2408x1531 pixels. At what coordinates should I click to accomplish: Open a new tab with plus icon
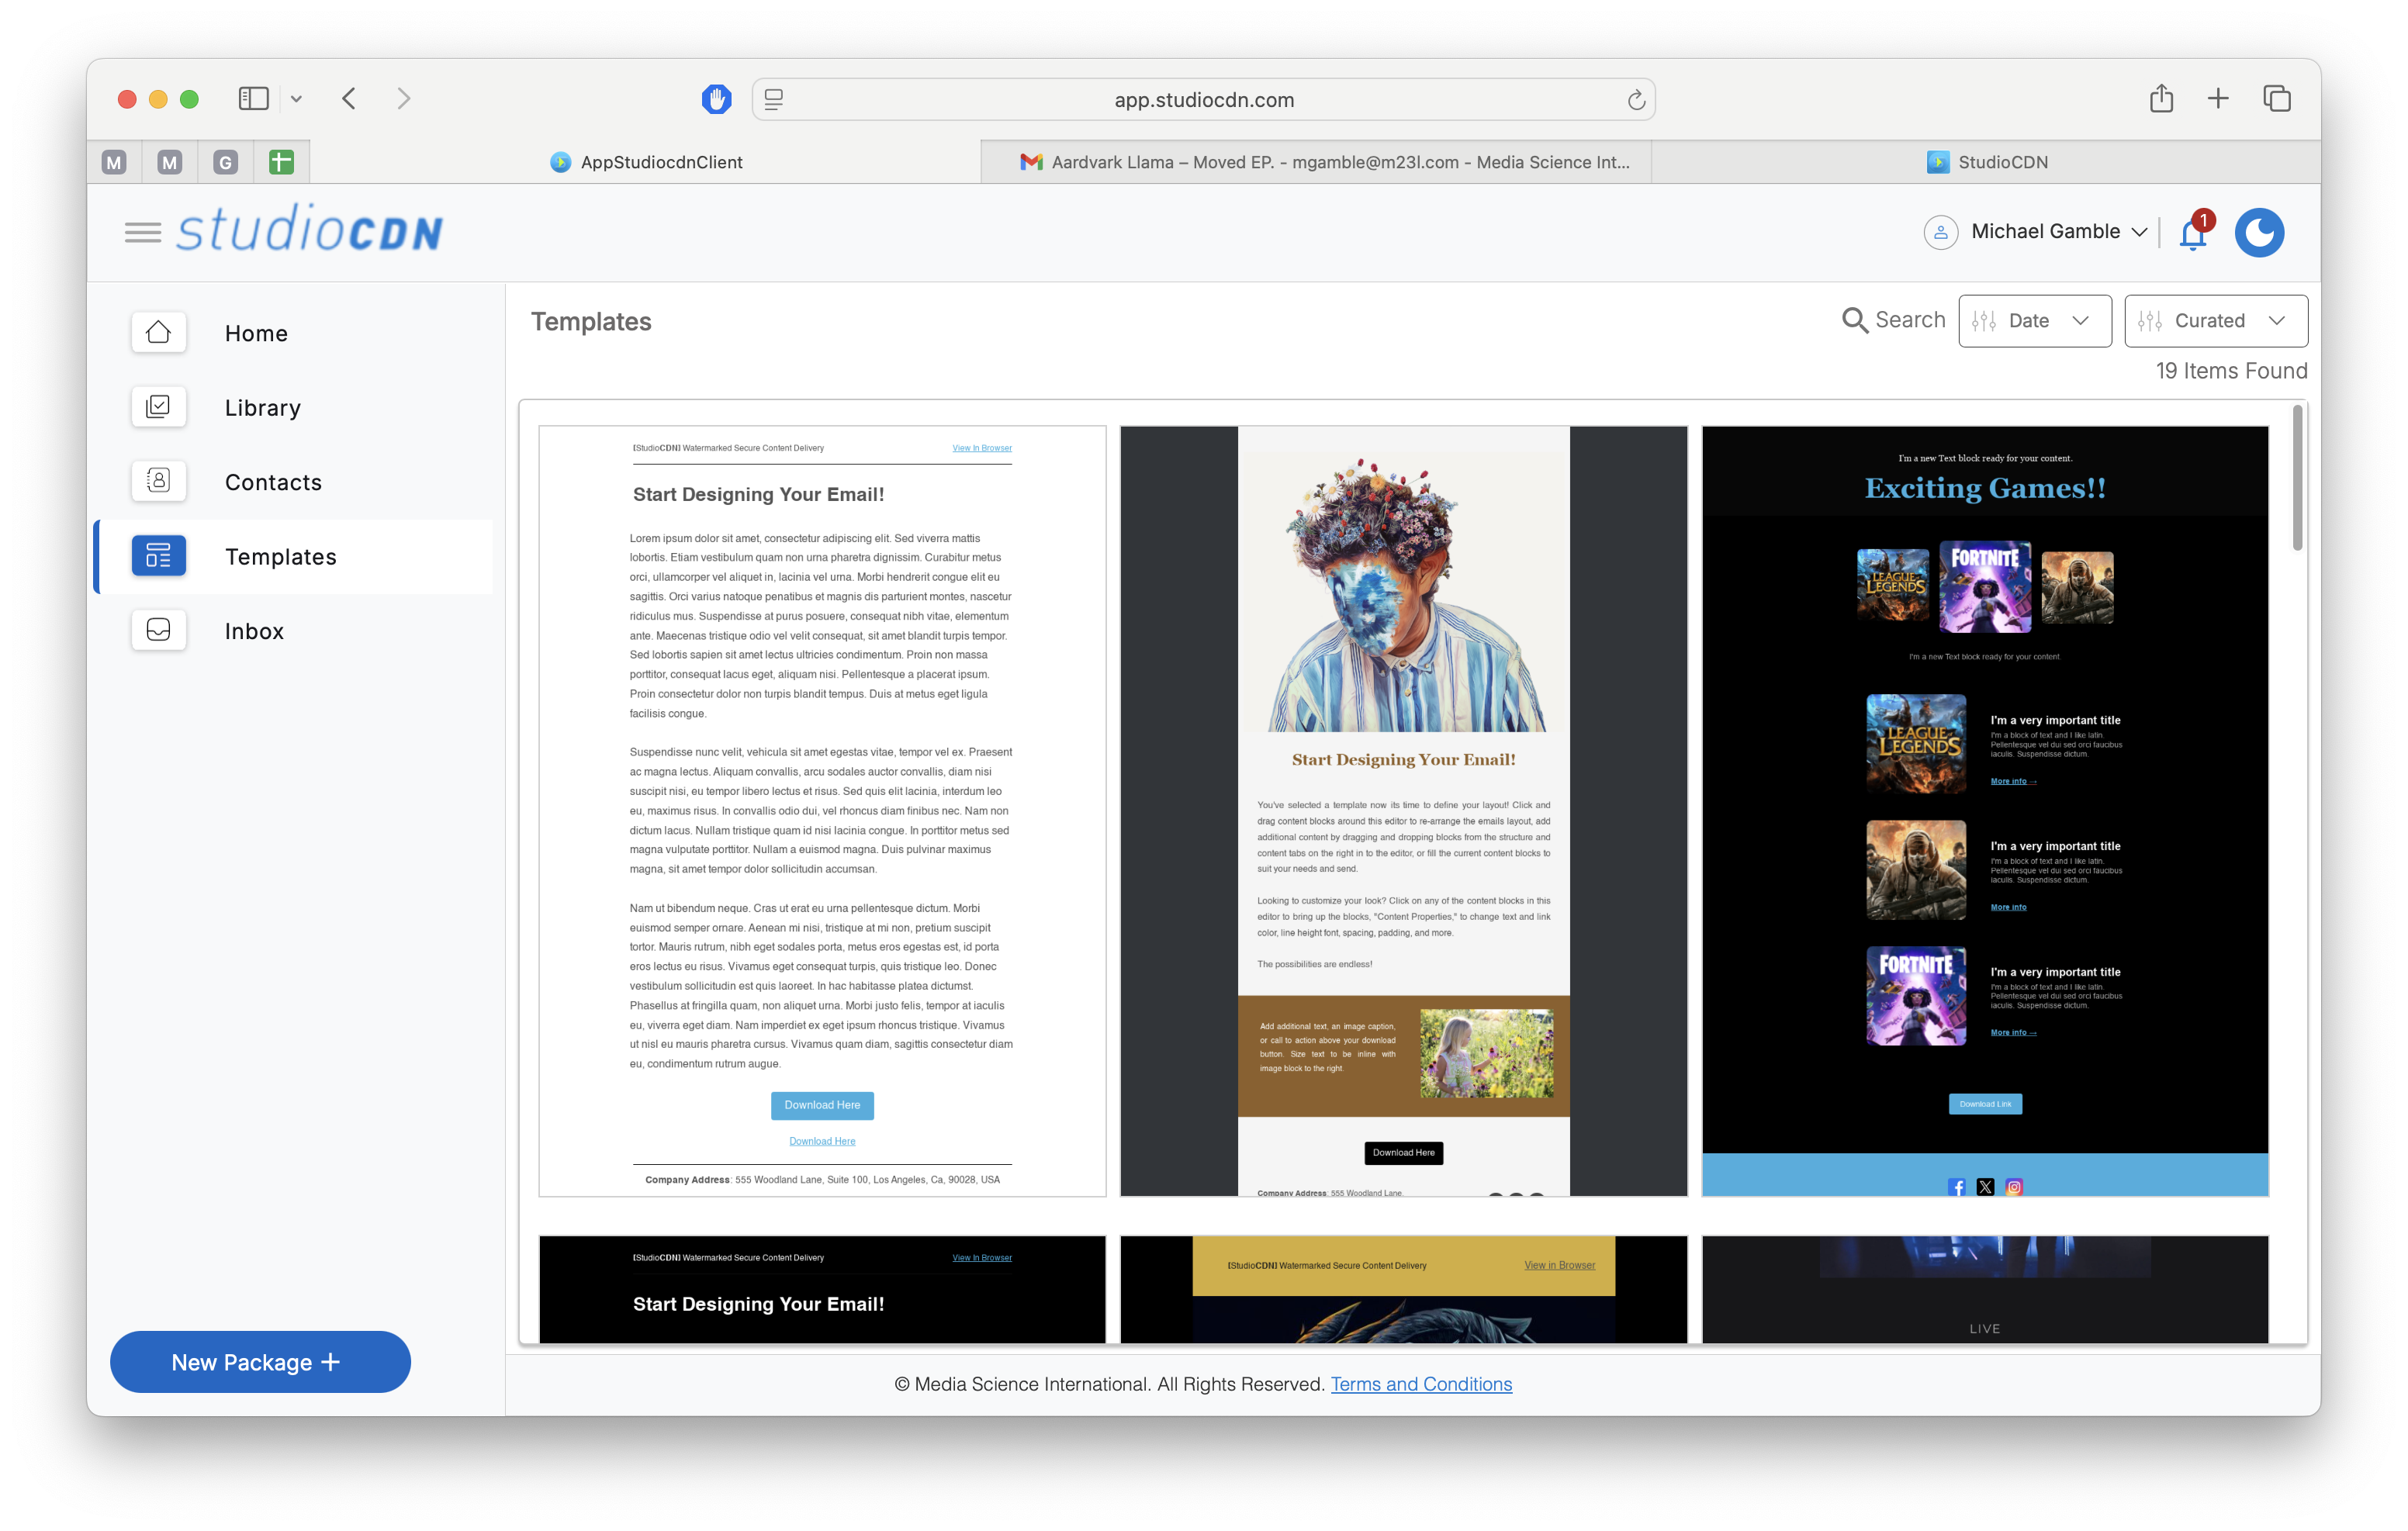tap(2218, 98)
